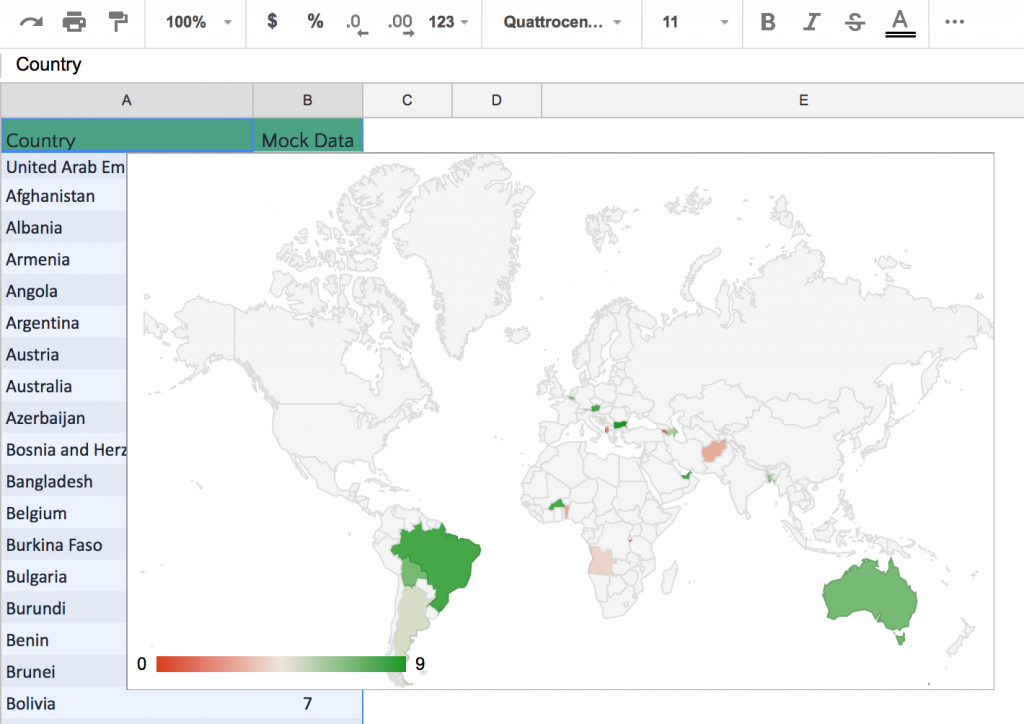
Task: Decrease decimal places
Action: [356, 21]
